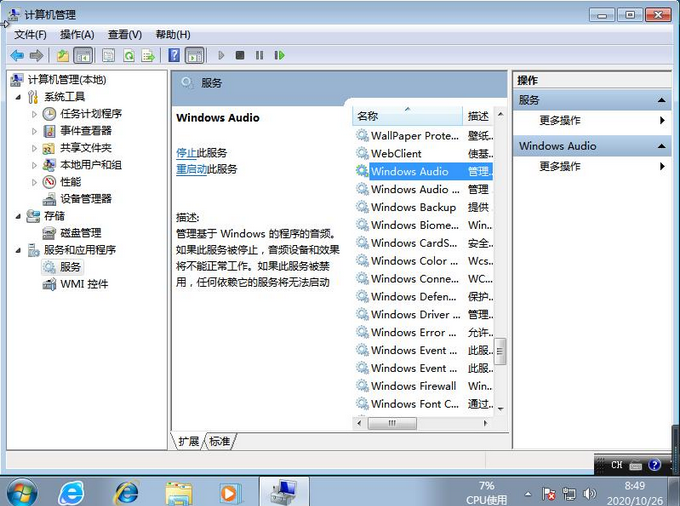Select 共享文件夹 in the tree
The width and height of the screenshot is (680, 506).
tap(86, 148)
